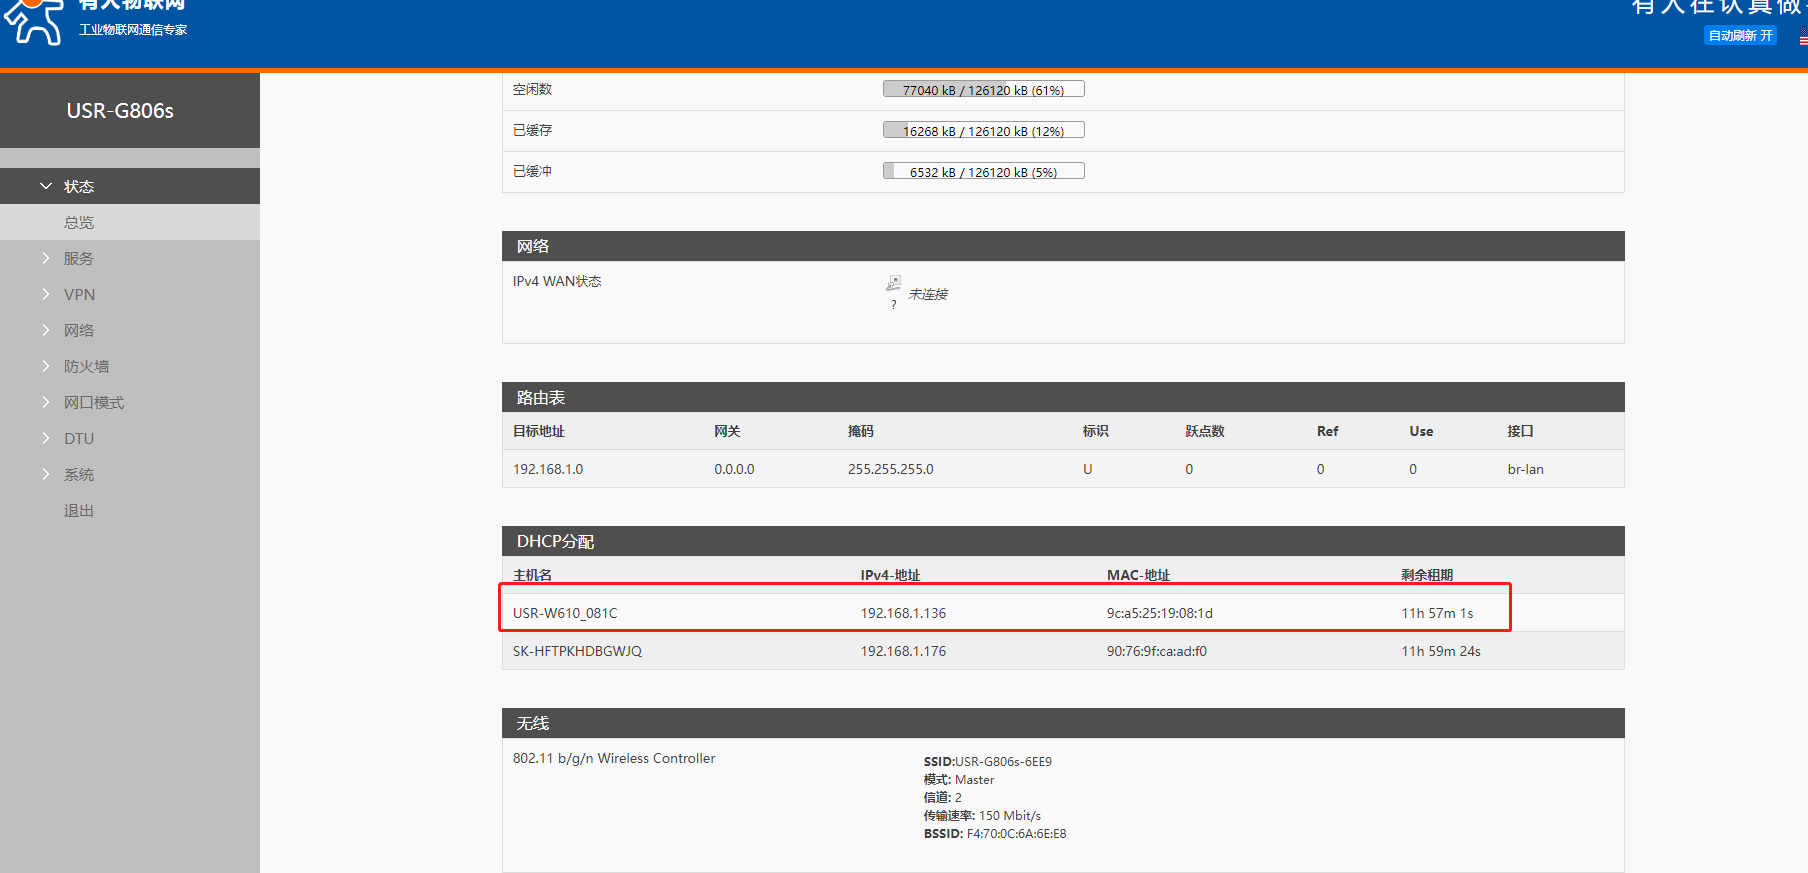1808x873 pixels.
Task: Click 退出 to log out
Action: (x=79, y=510)
